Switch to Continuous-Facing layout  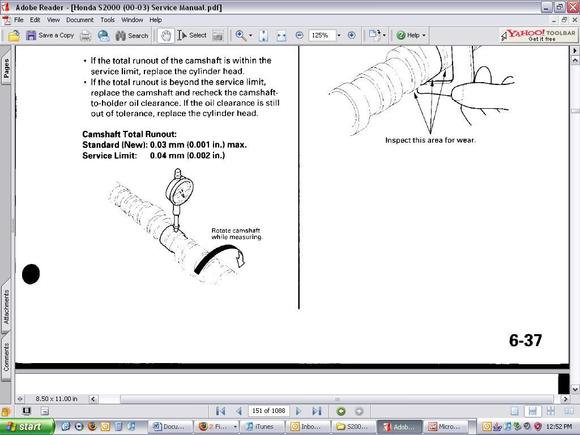pyautogui.click(x=551, y=411)
